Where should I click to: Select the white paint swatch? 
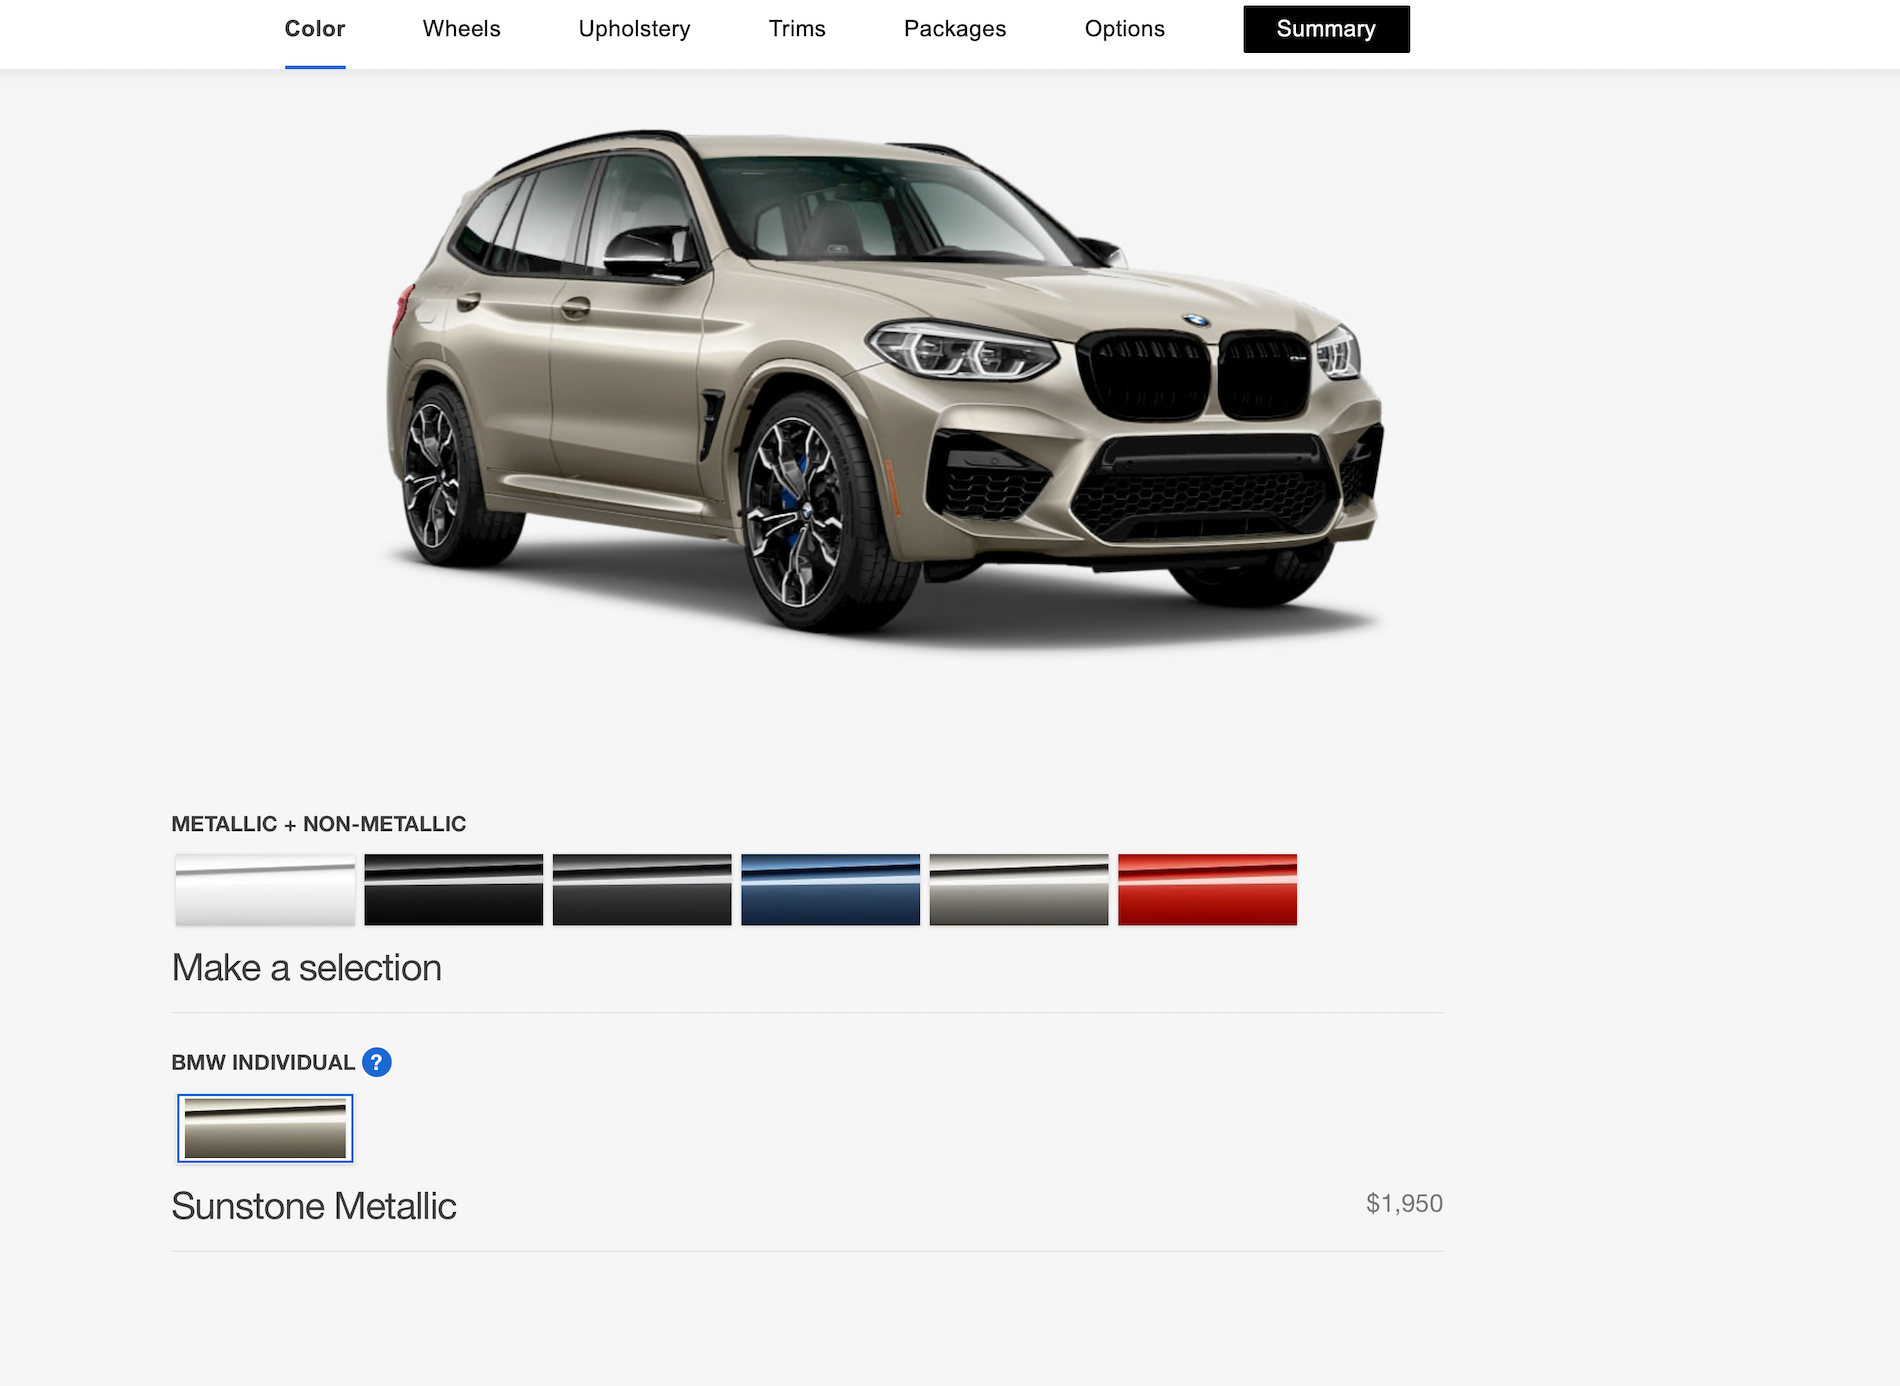coord(265,889)
